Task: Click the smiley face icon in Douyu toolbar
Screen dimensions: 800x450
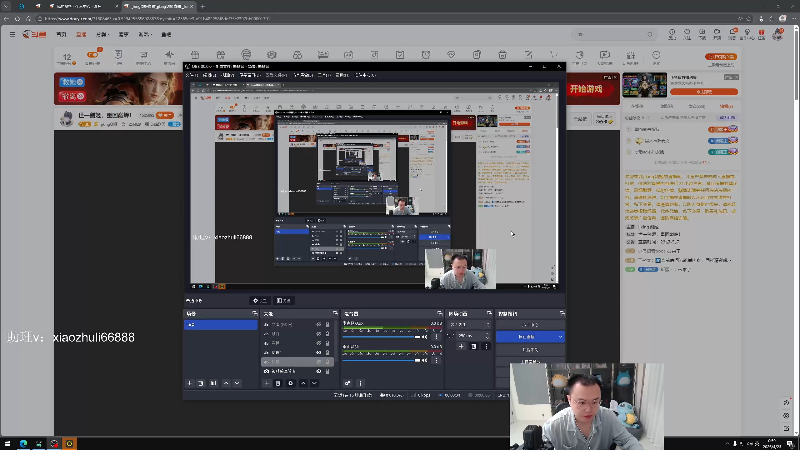Action: (656, 55)
